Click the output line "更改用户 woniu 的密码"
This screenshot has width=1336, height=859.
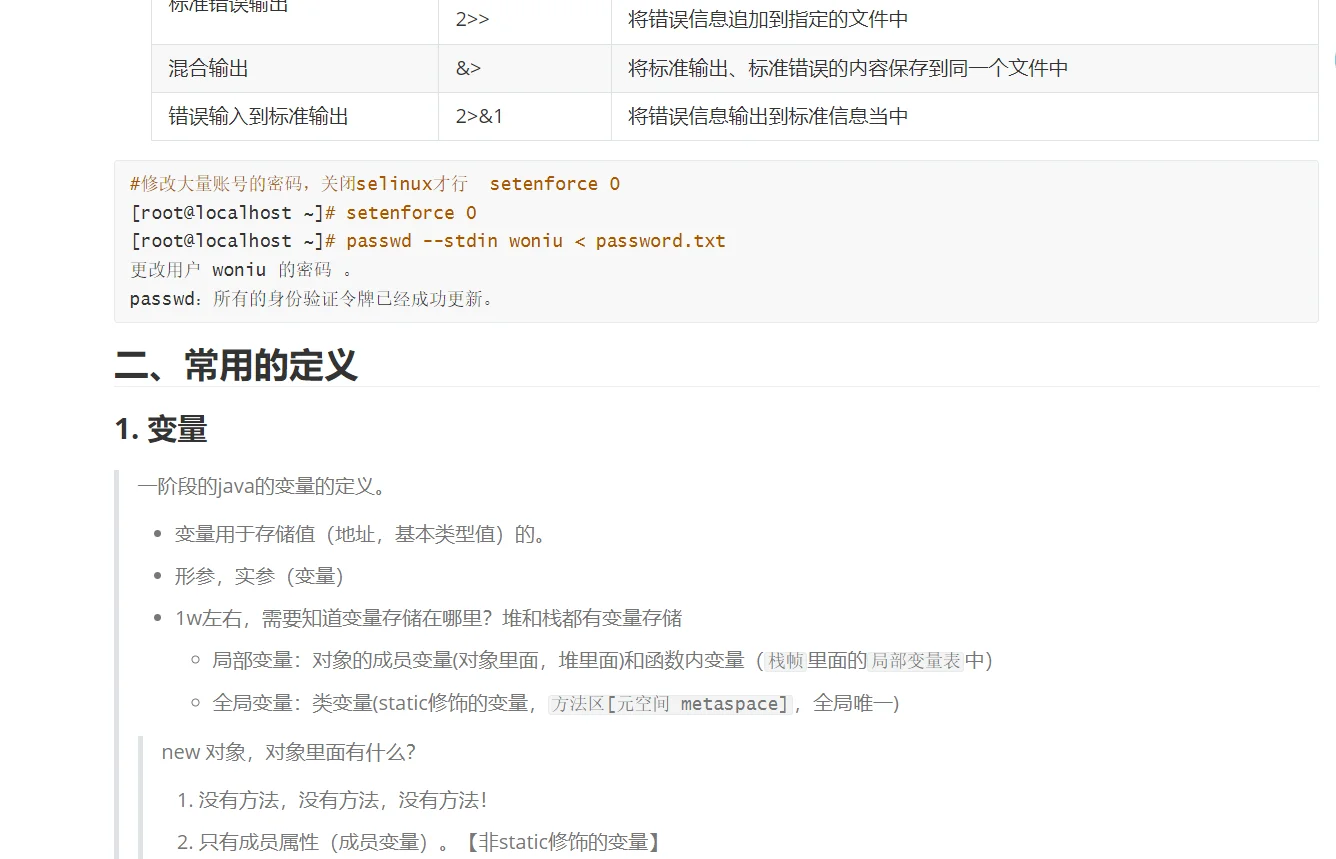click(241, 270)
